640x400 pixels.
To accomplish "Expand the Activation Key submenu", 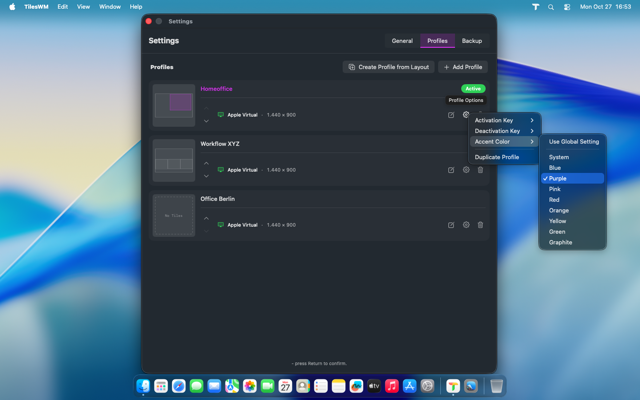I will pyautogui.click(x=504, y=120).
